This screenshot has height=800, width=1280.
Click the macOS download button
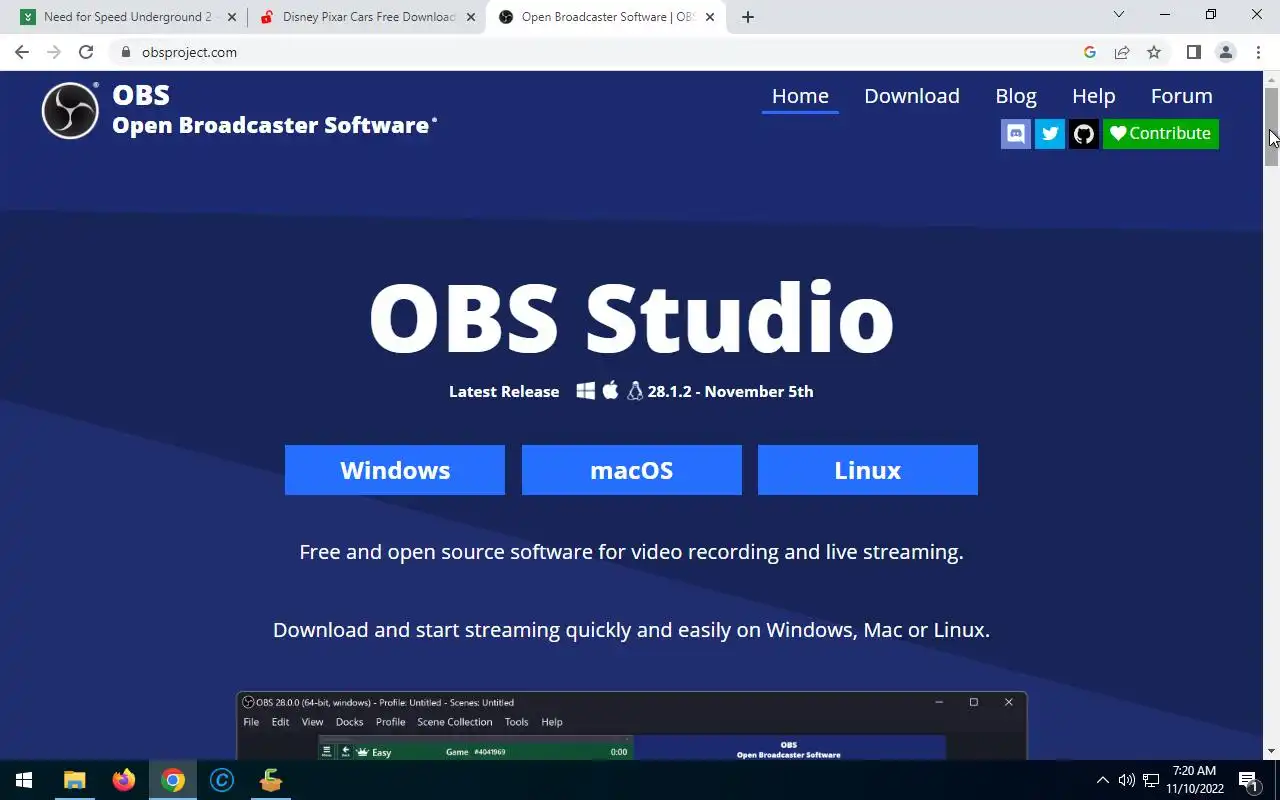pos(632,470)
